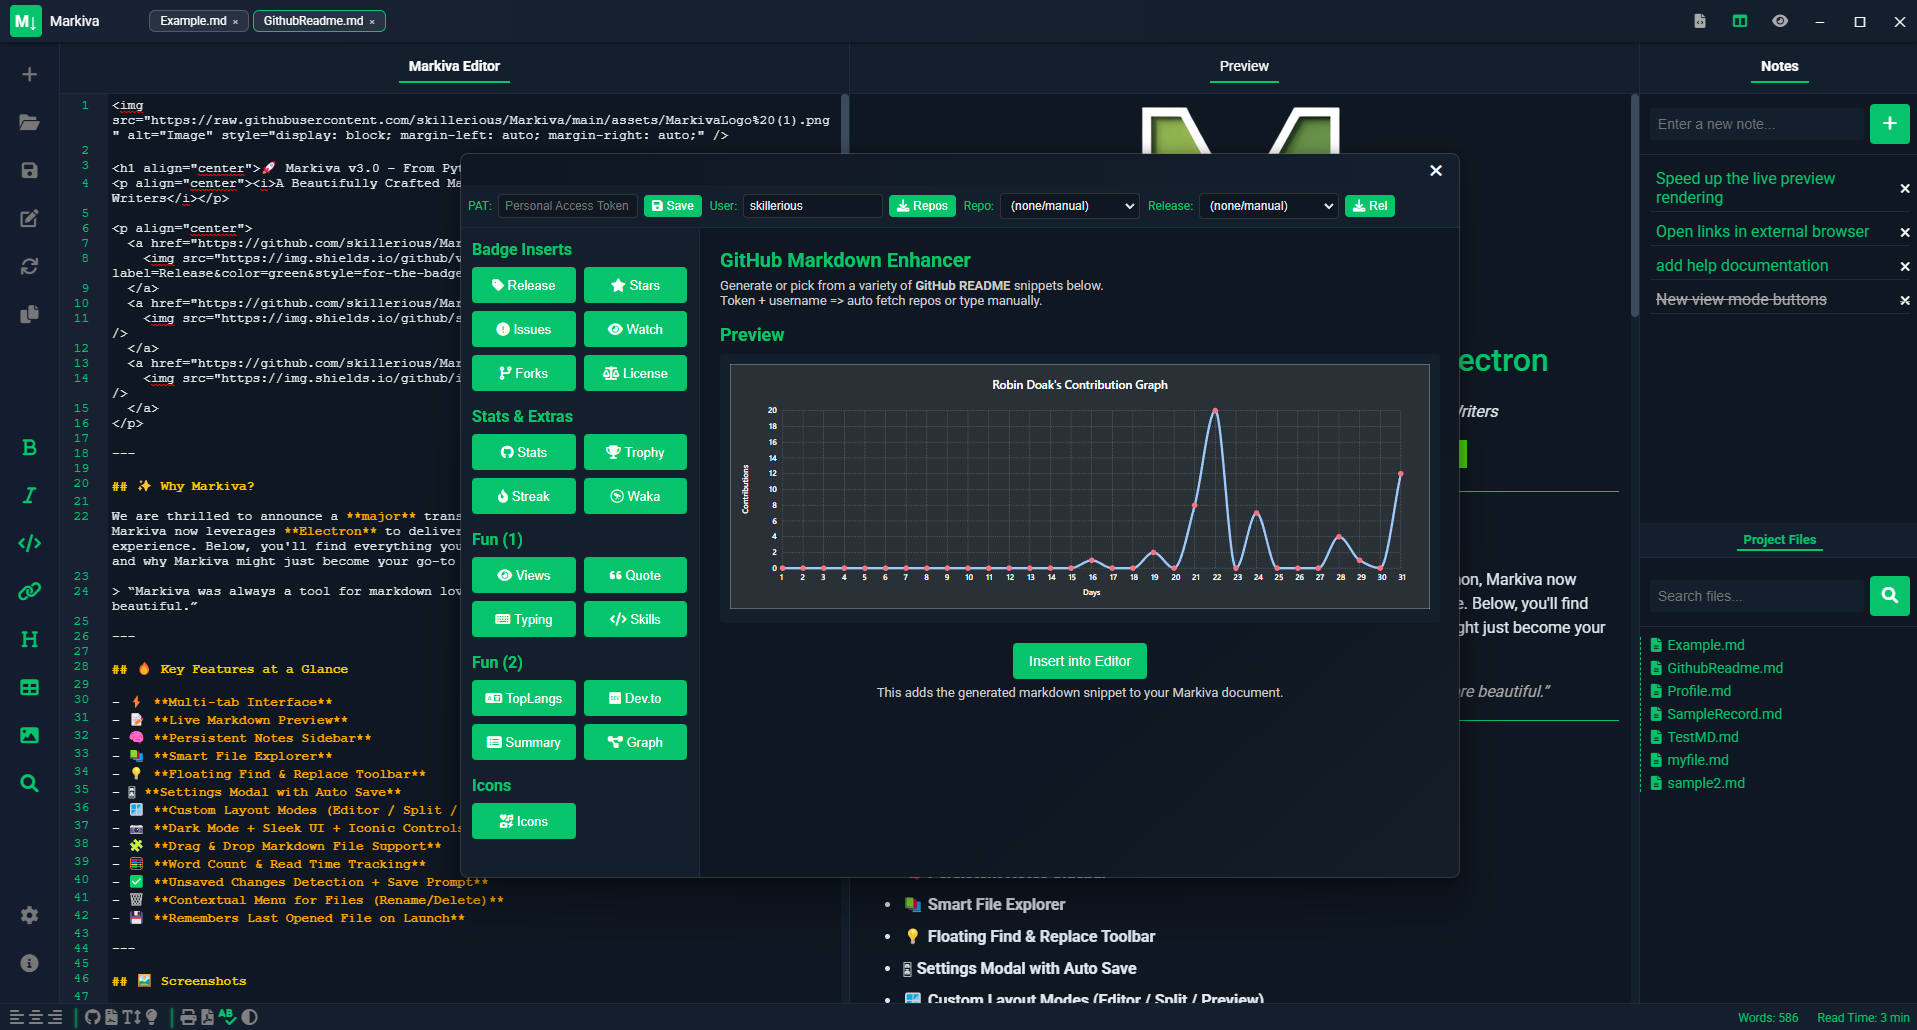This screenshot has width=1917, height=1030.
Task: Click the GitHub icon in the status bar
Action: (93, 1017)
